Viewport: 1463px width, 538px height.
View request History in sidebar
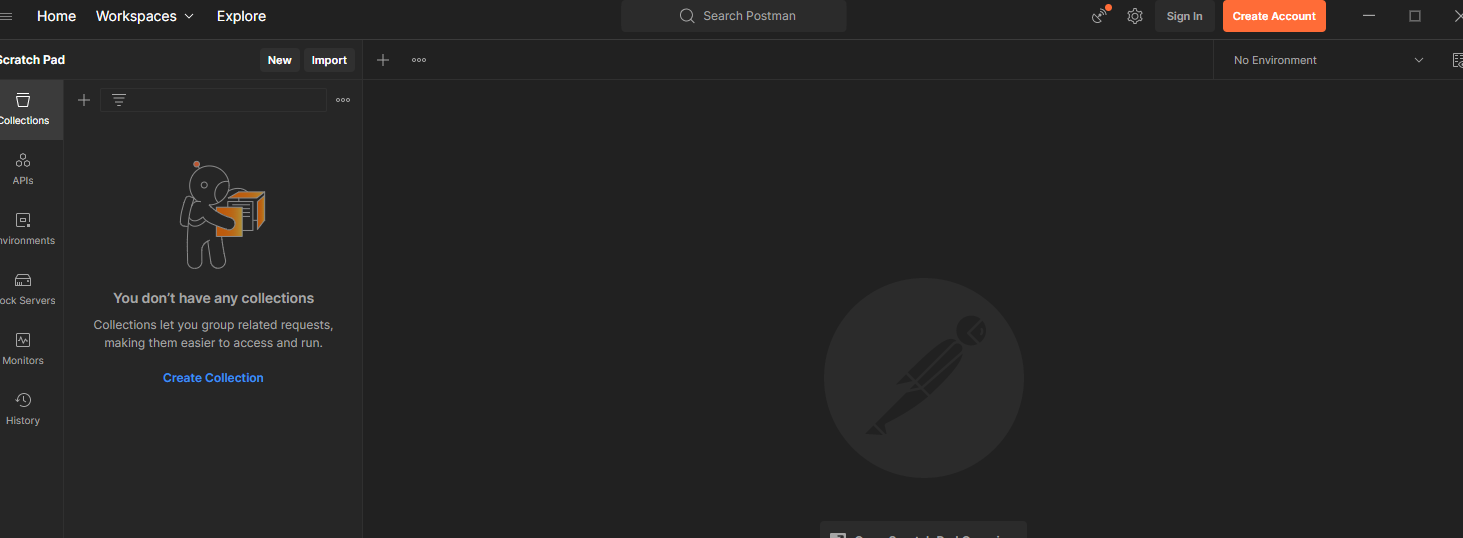click(23, 409)
